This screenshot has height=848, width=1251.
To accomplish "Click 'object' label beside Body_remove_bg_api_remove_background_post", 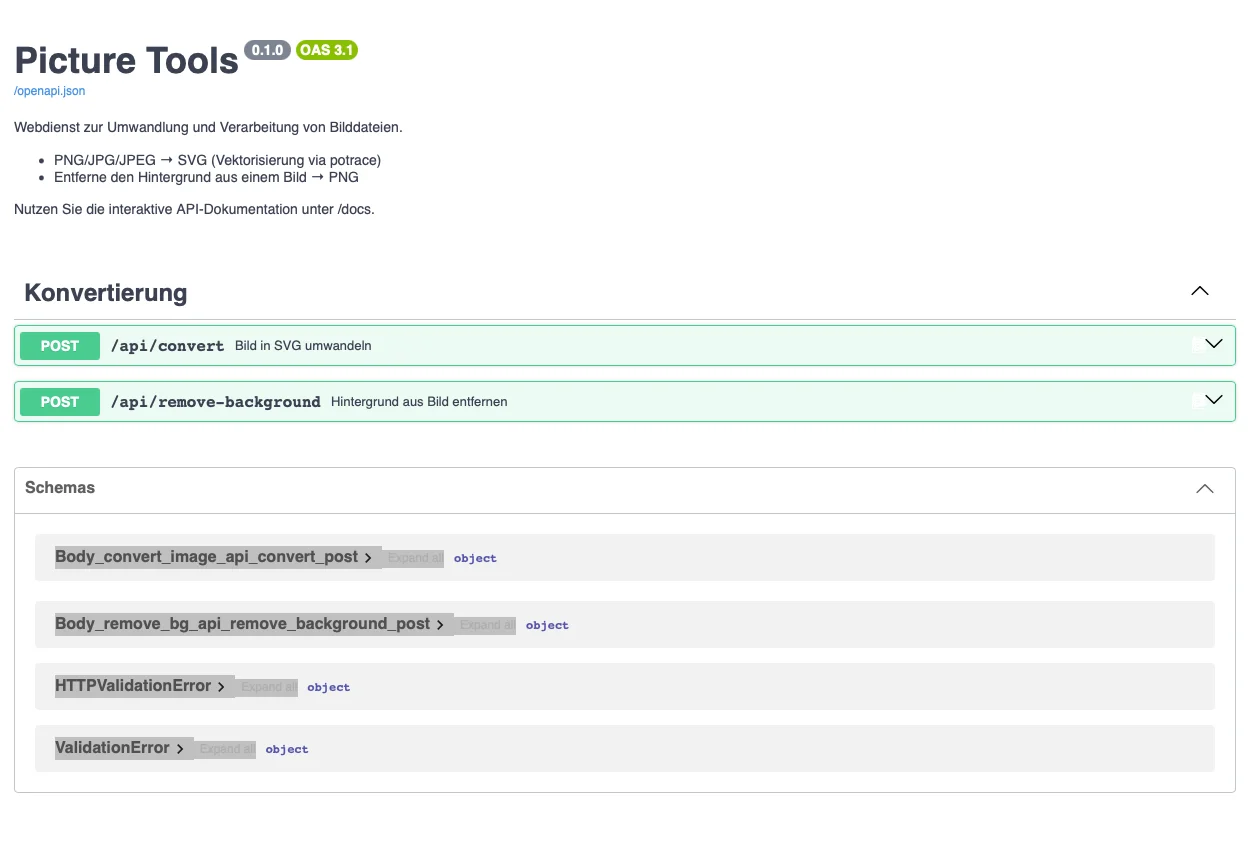I will click(x=547, y=625).
